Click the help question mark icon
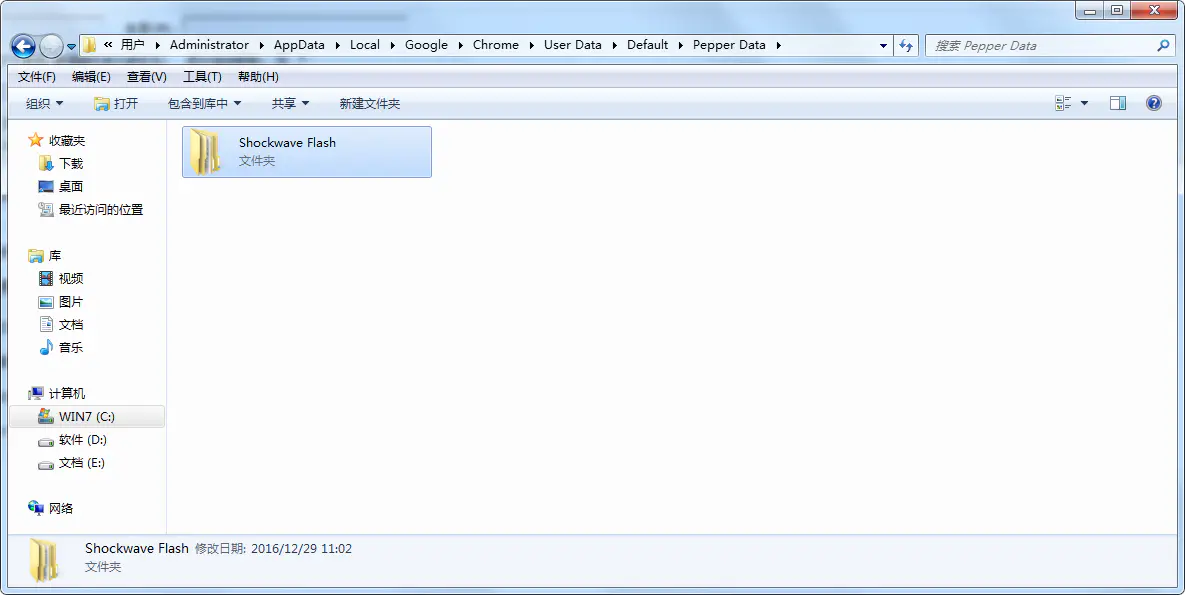Viewport: 1185px width, 595px height. (1153, 103)
